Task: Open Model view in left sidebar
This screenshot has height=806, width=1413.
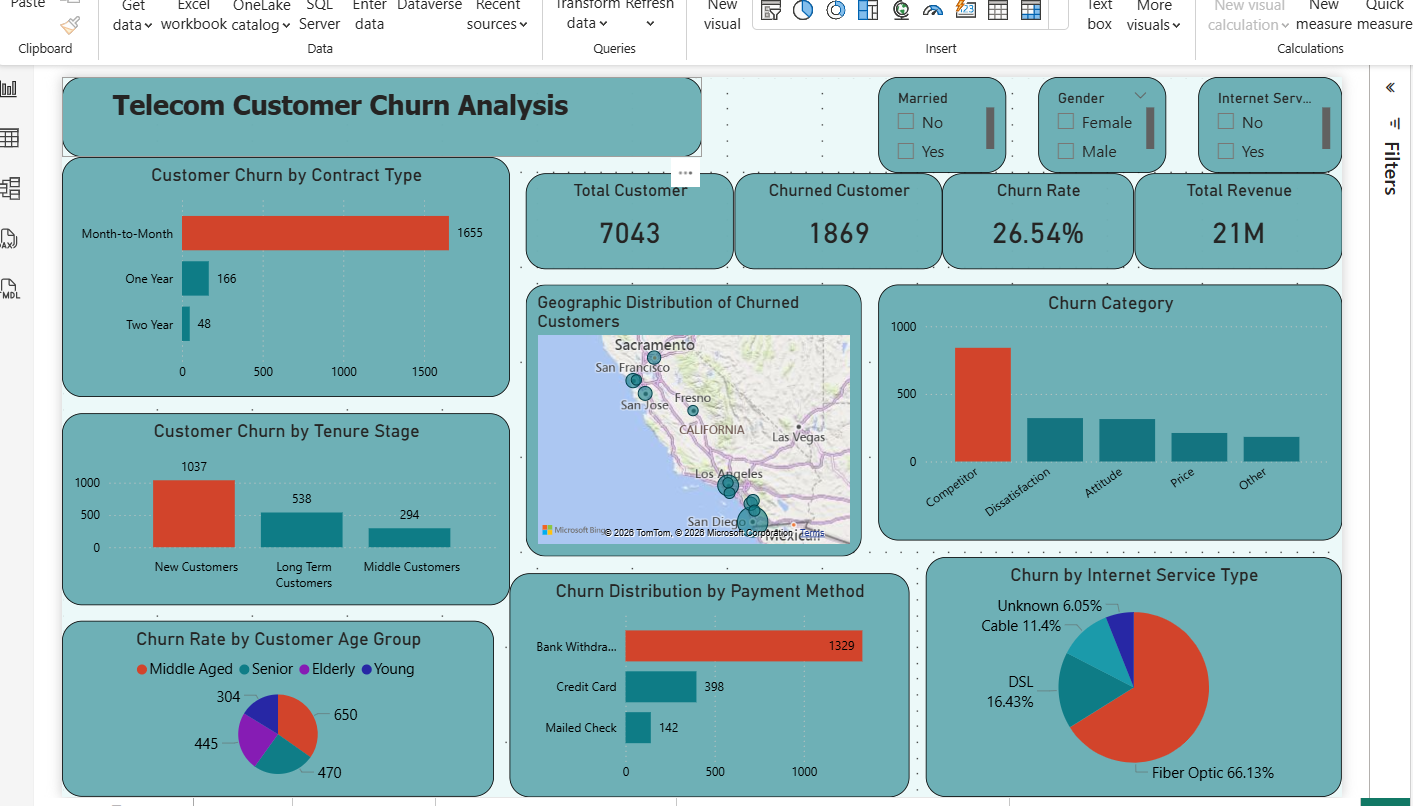Action: click(10, 188)
